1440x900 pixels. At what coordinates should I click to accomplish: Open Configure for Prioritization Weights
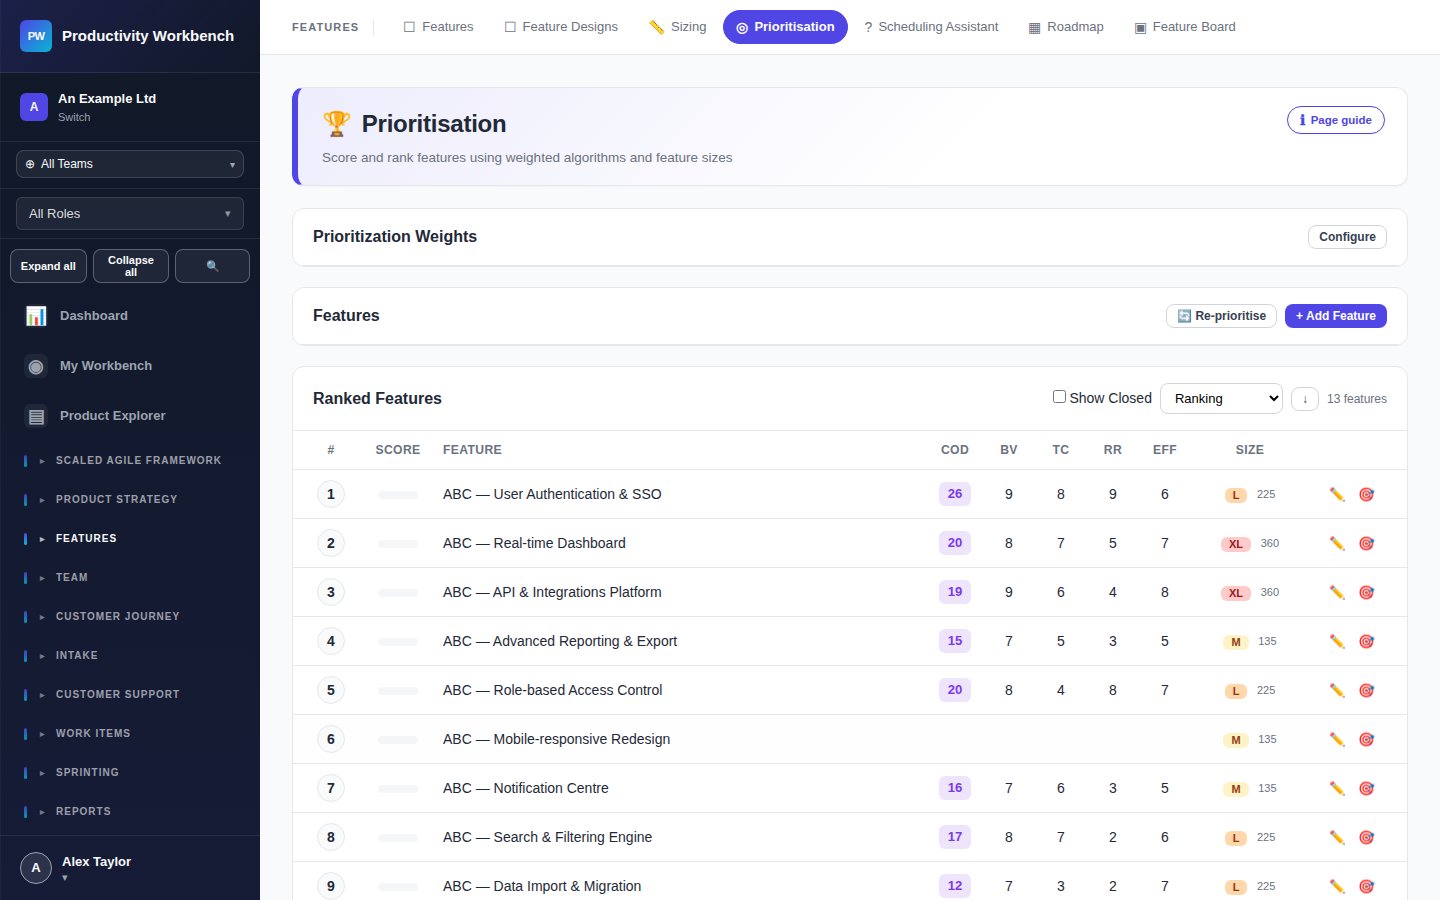point(1347,237)
